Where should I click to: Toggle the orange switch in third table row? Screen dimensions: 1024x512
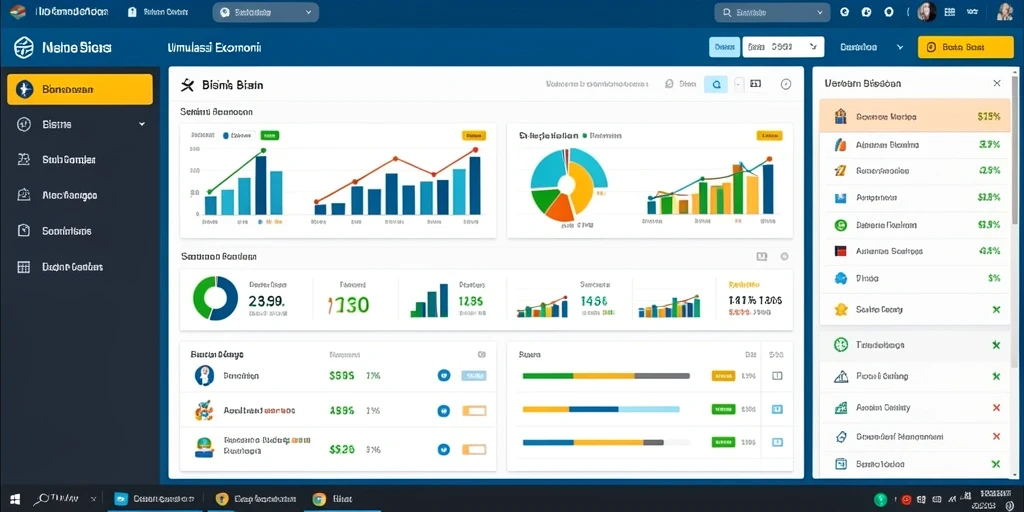474,449
